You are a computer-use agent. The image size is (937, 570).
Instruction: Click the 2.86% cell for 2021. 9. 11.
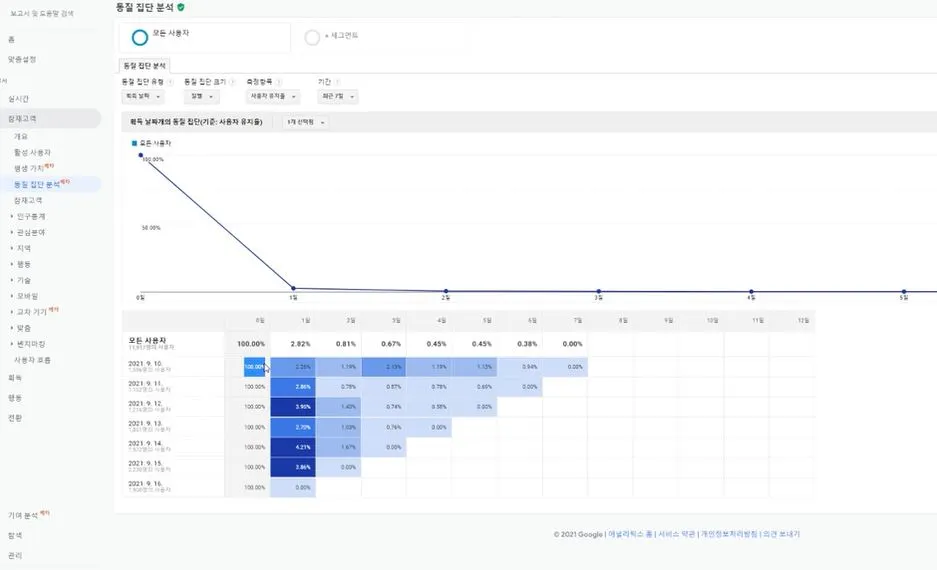pos(293,387)
